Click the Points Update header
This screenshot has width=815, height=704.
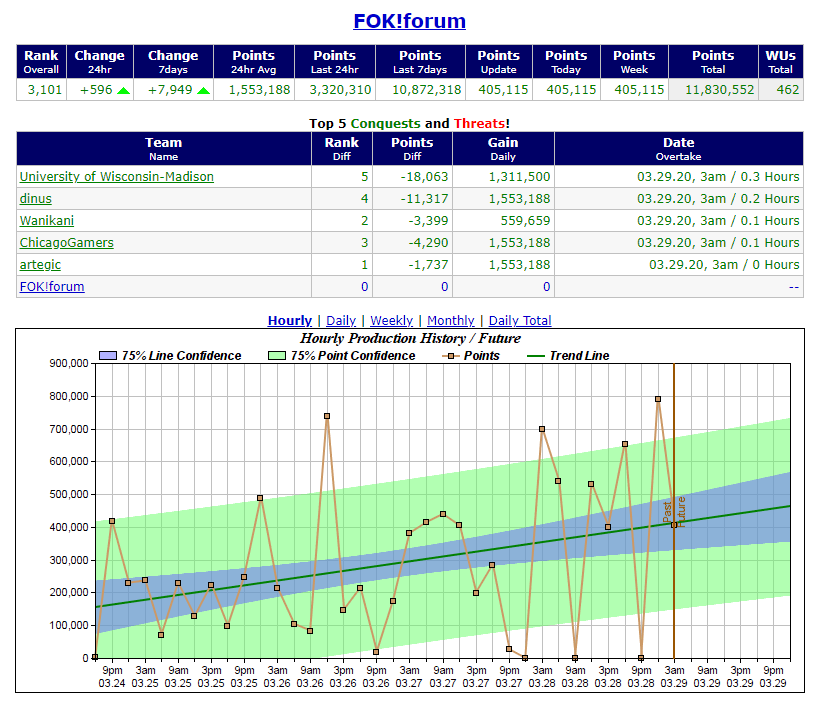click(498, 62)
